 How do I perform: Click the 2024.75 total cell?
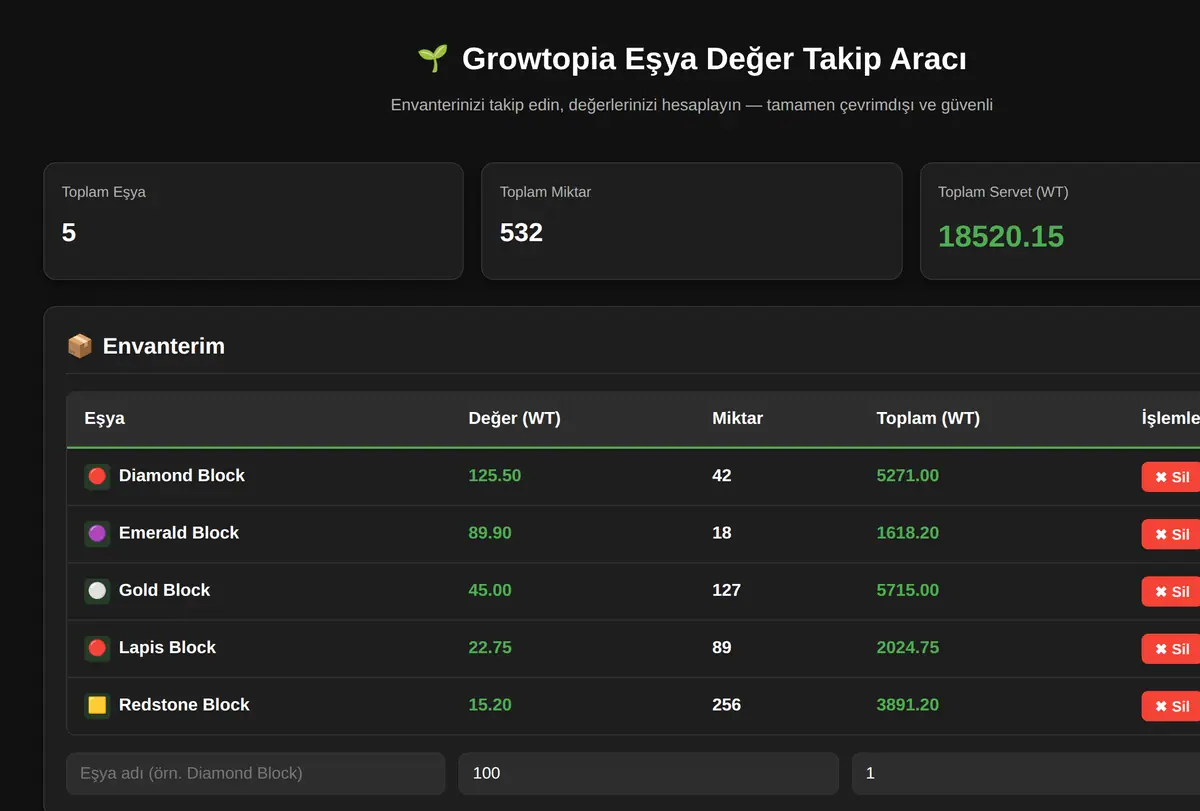[x=908, y=647]
